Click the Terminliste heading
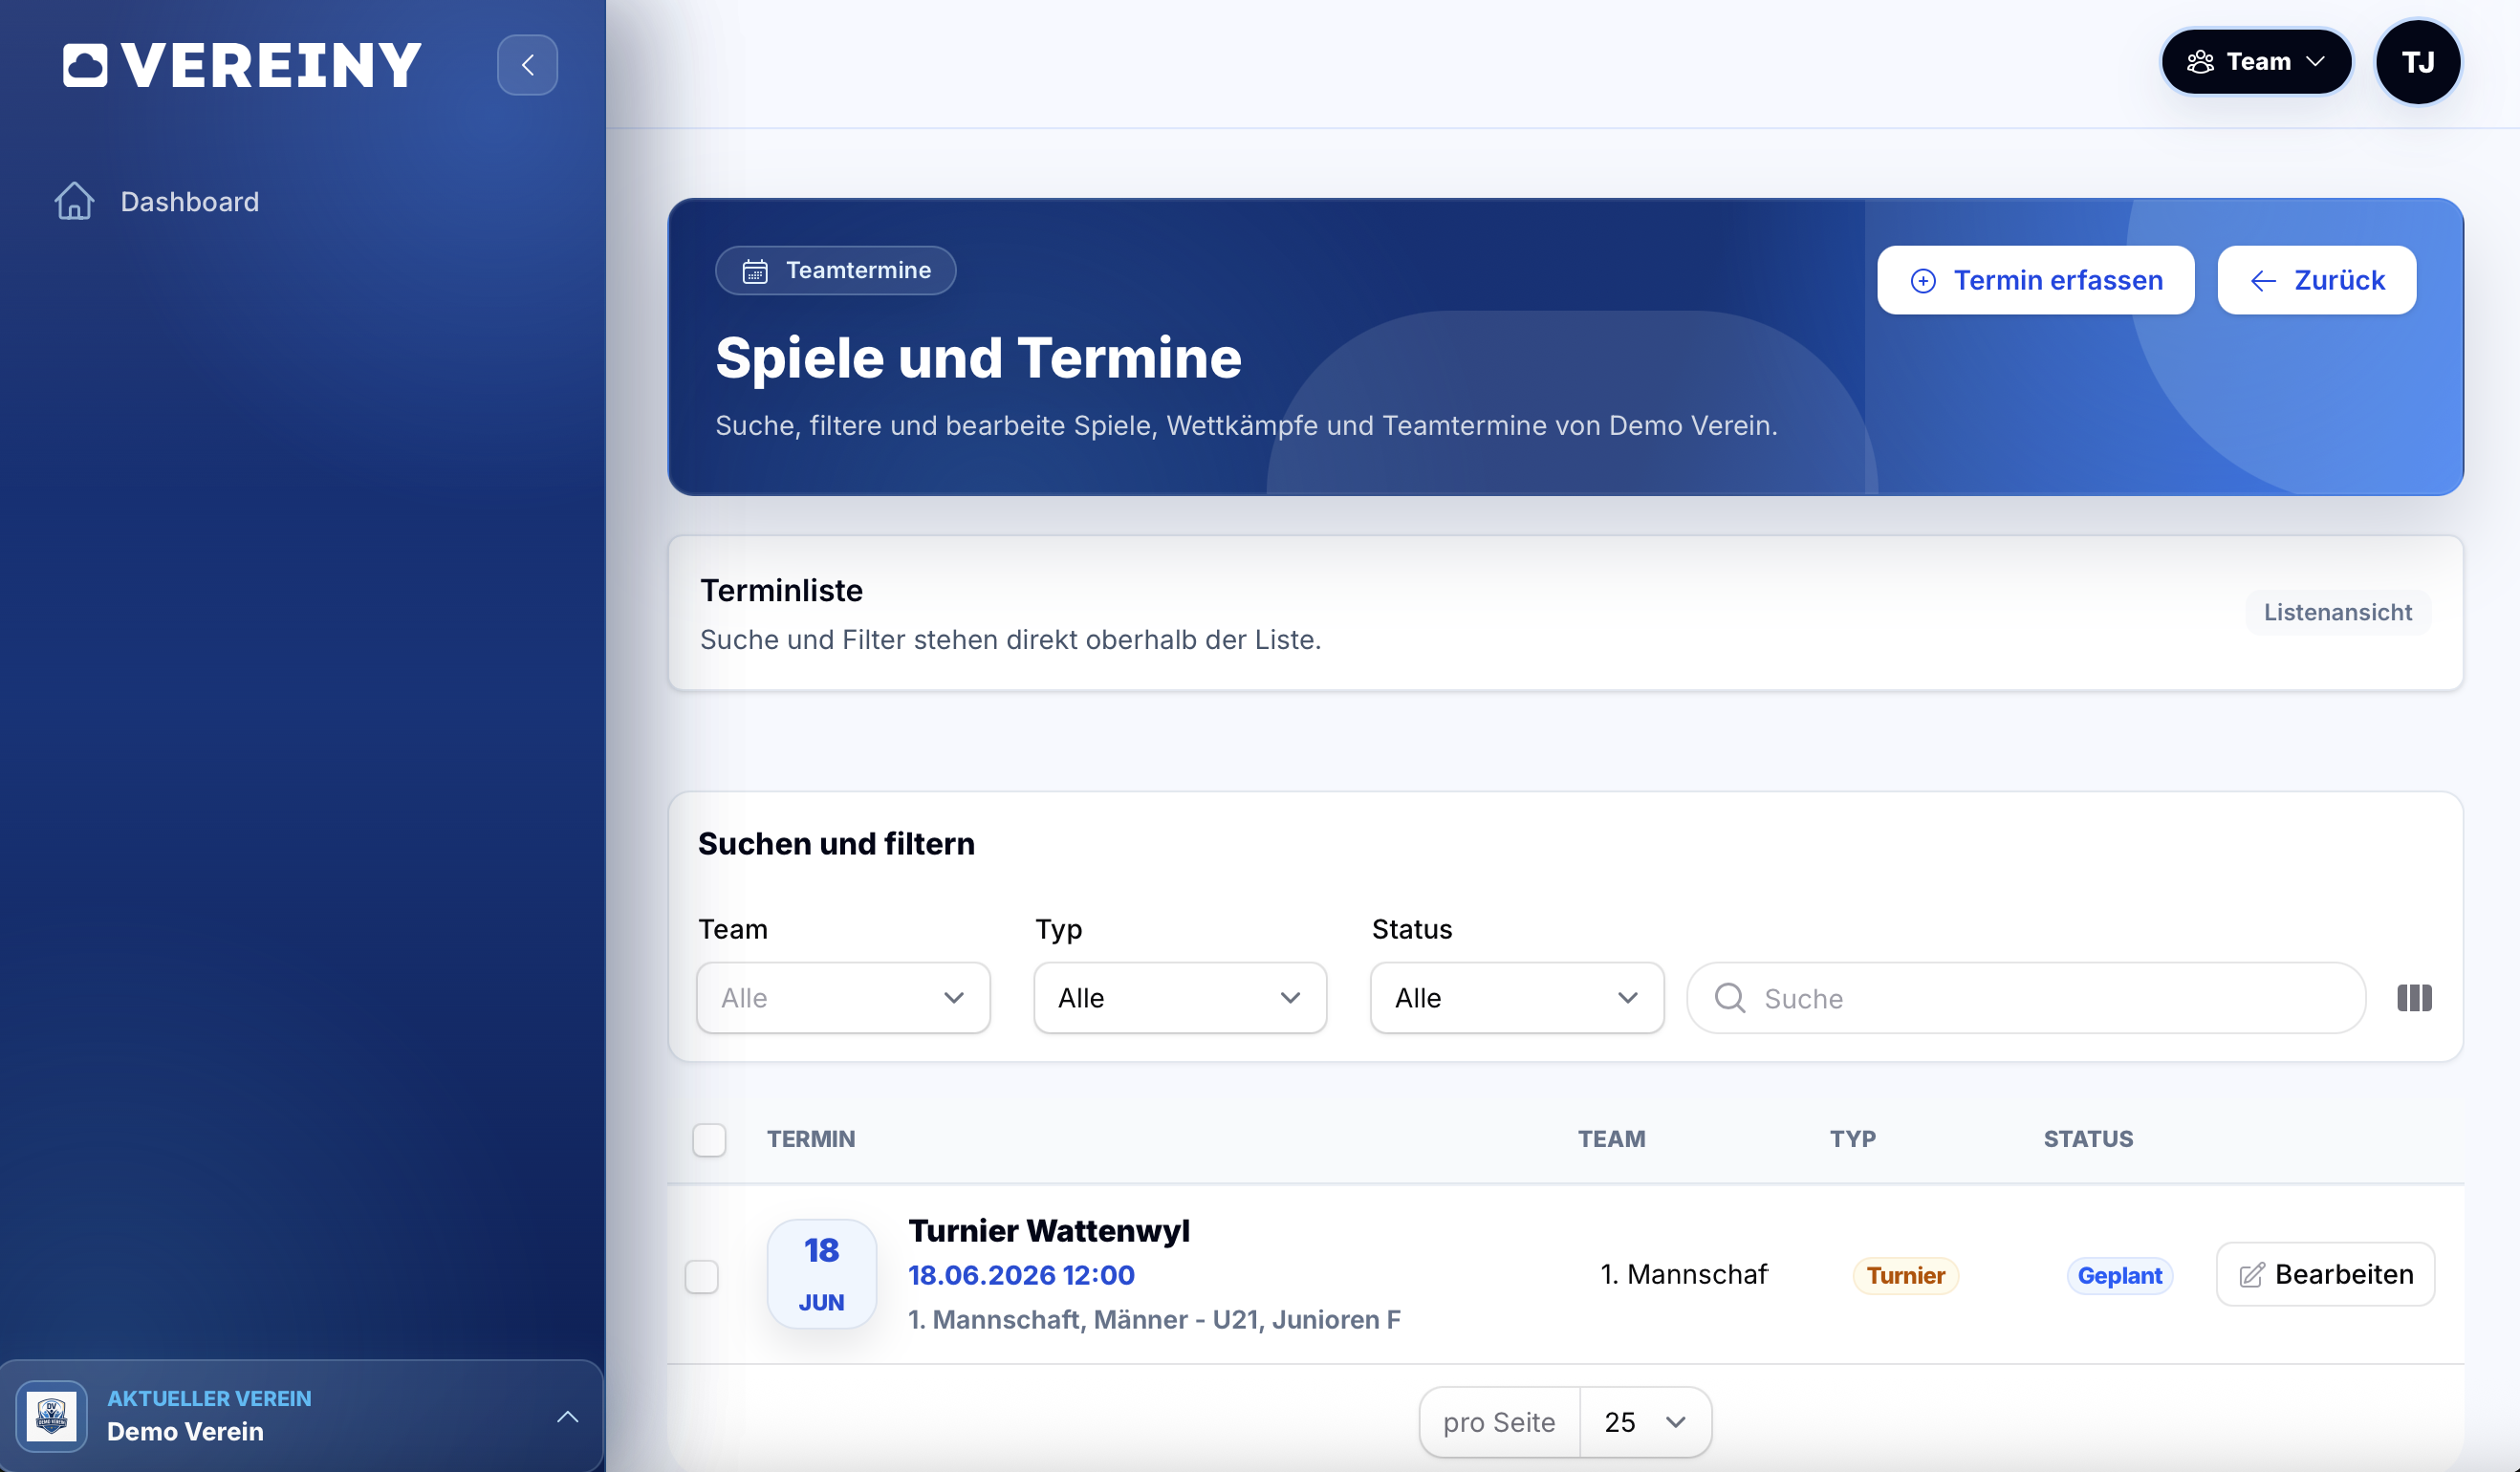 pyautogui.click(x=781, y=590)
